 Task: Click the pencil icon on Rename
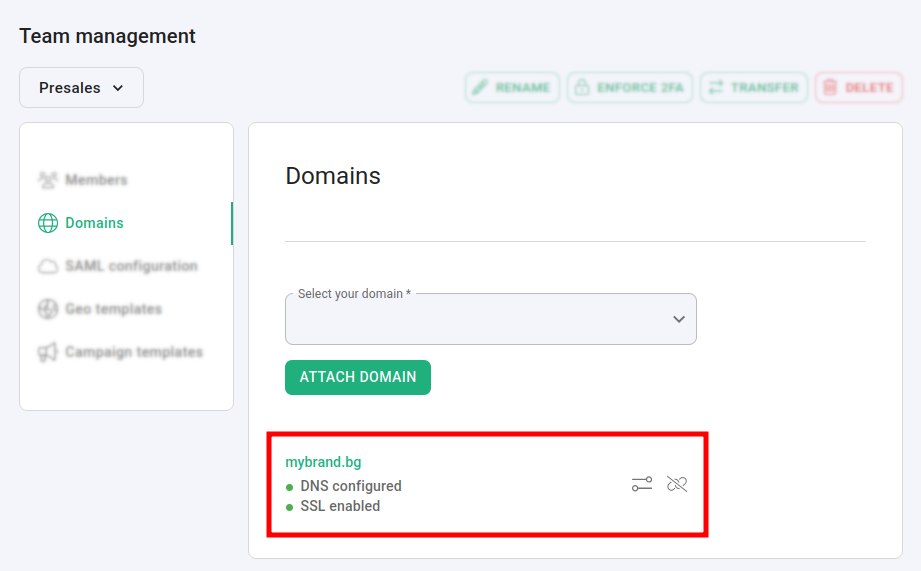(480, 88)
